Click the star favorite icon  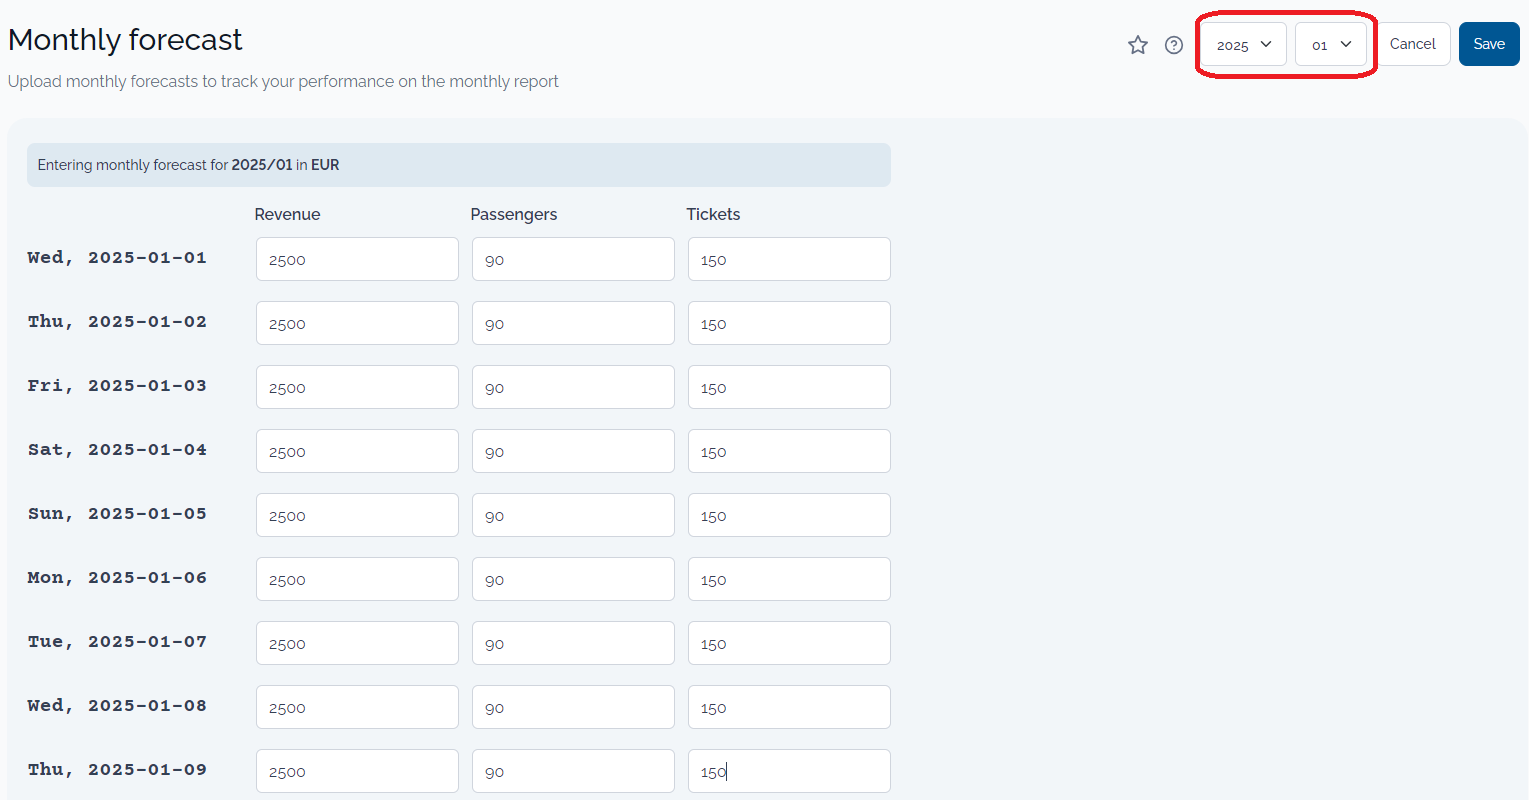[1138, 44]
